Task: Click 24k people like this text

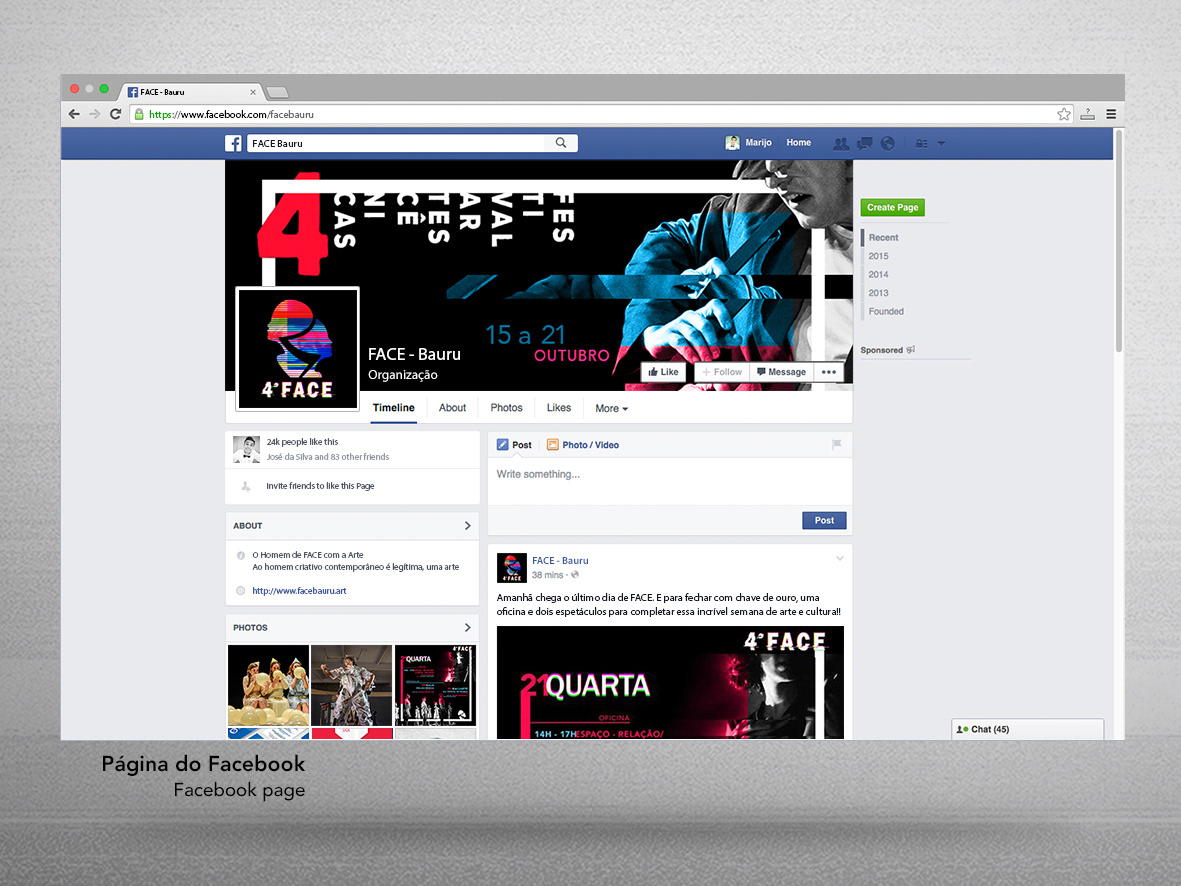Action: [x=302, y=442]
